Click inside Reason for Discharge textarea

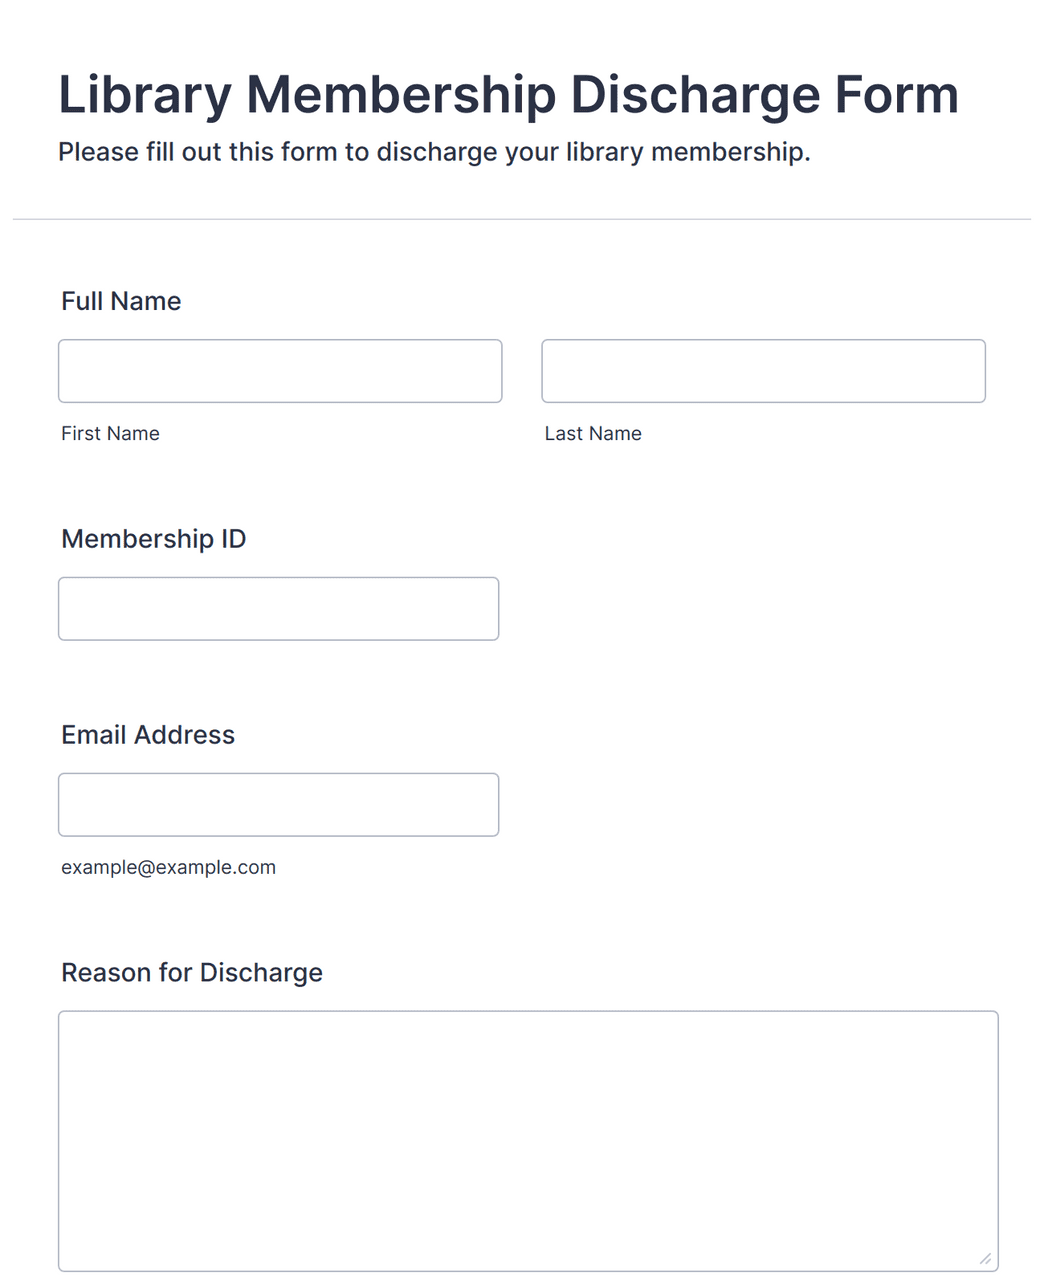(x=528, y=1141)
